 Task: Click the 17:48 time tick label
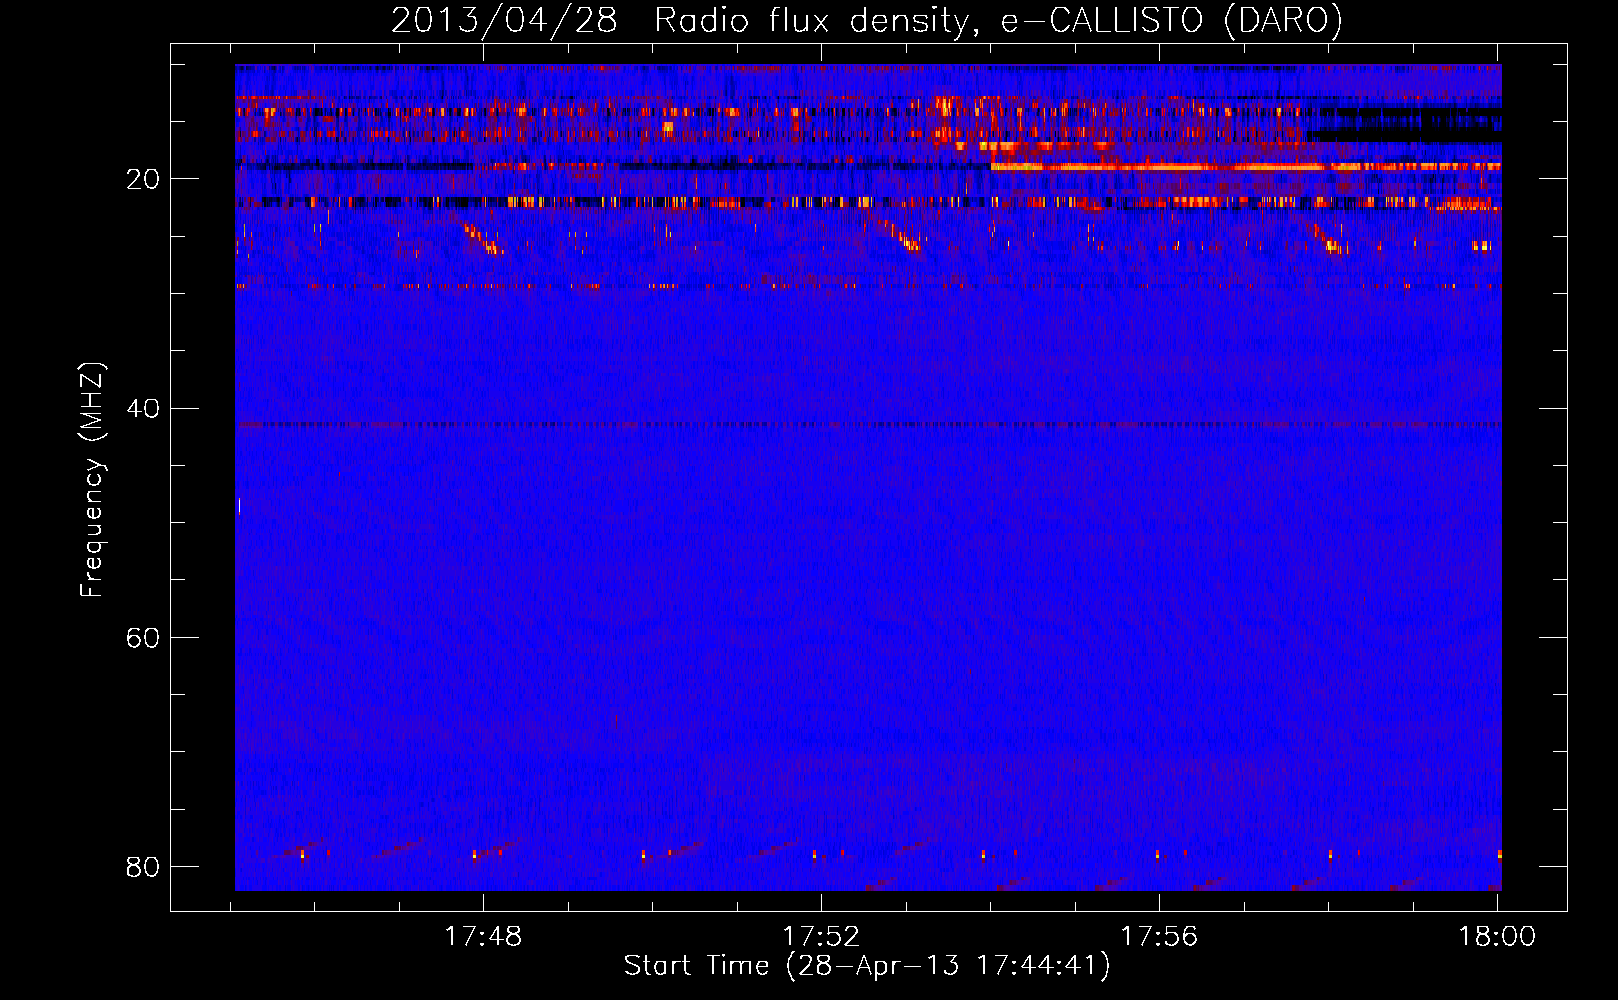(x=483, y=936)
